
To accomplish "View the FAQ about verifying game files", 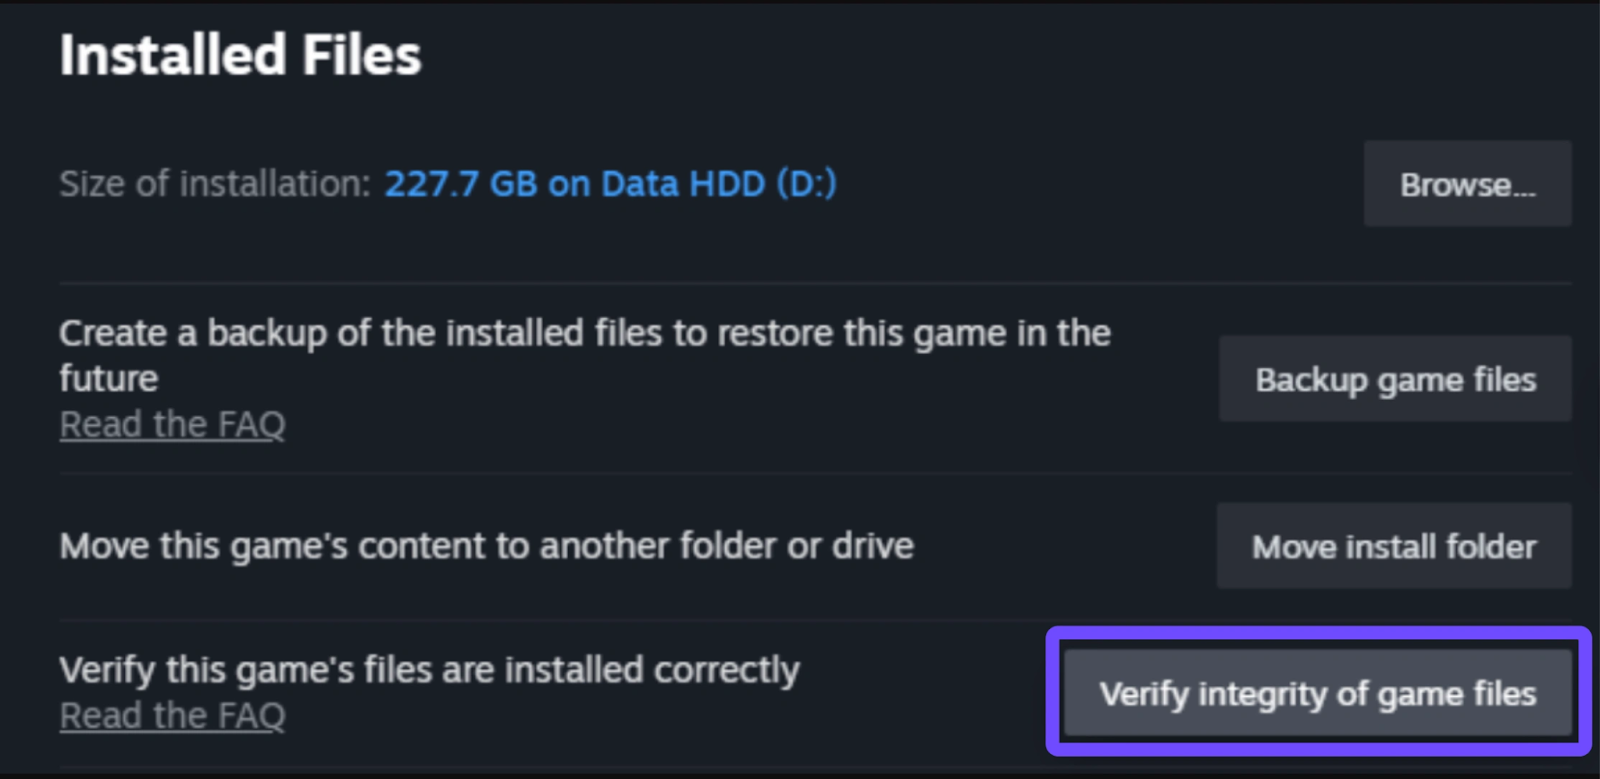I will click(x=172, y=716).
